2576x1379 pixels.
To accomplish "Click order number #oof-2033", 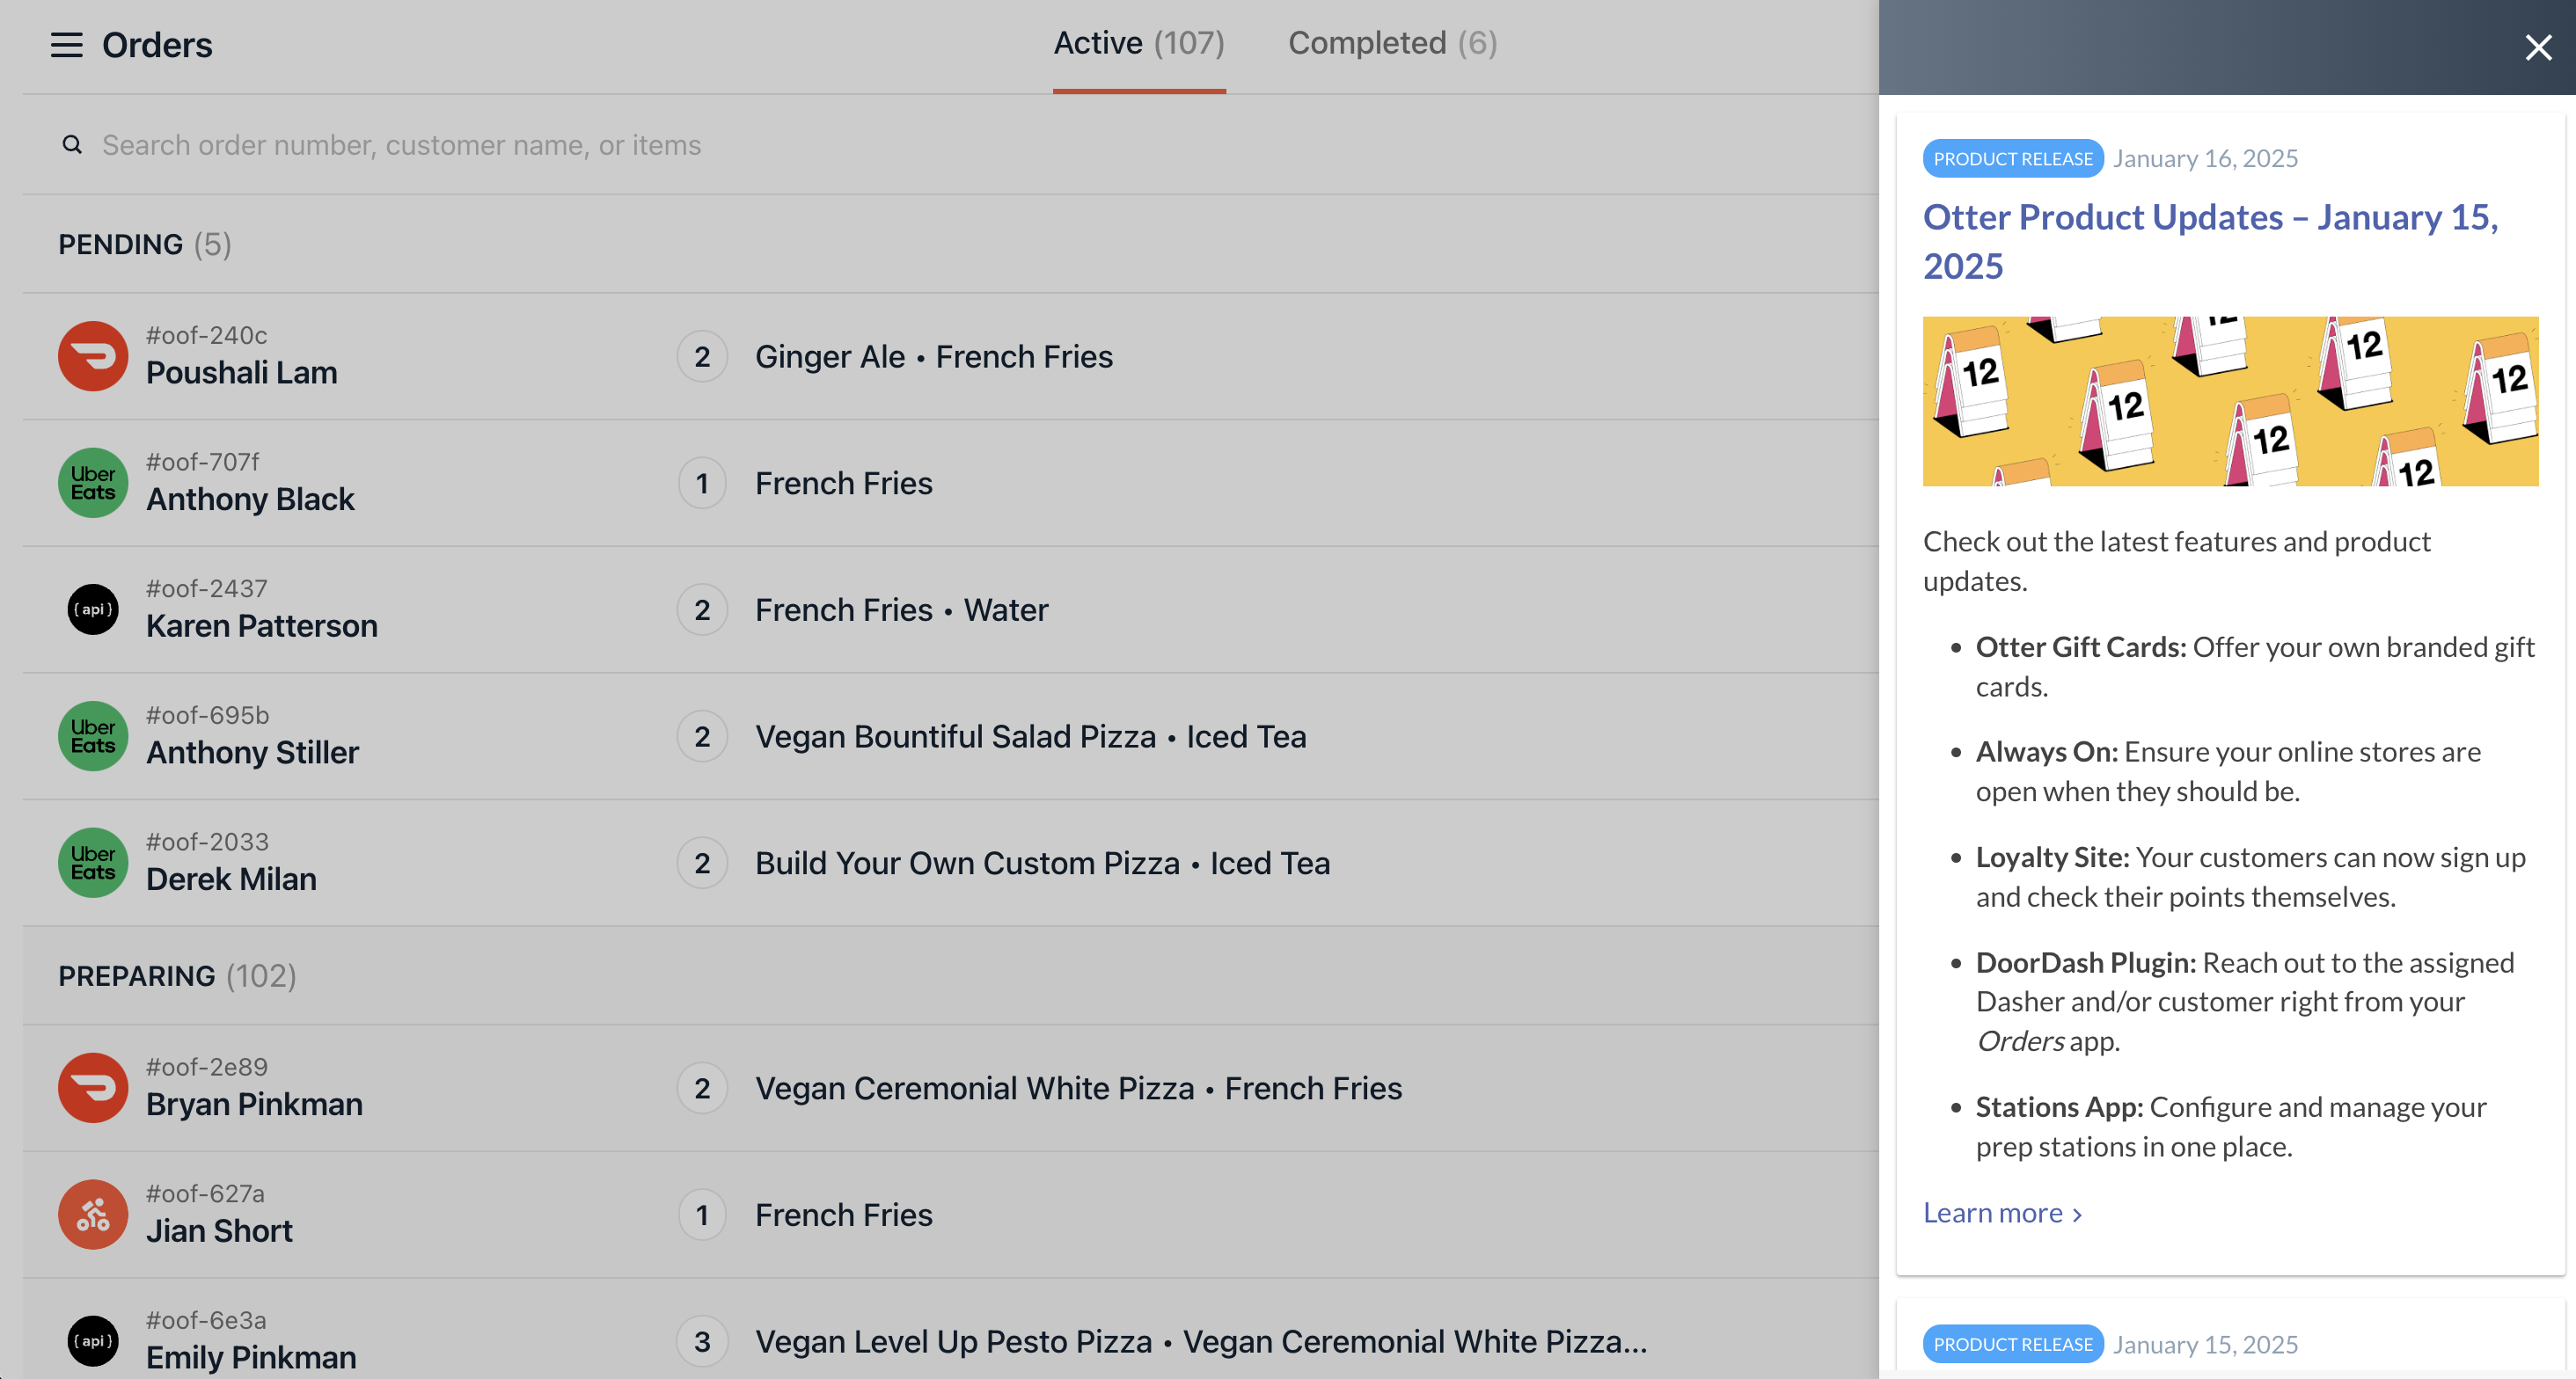I will pos(207,842).
